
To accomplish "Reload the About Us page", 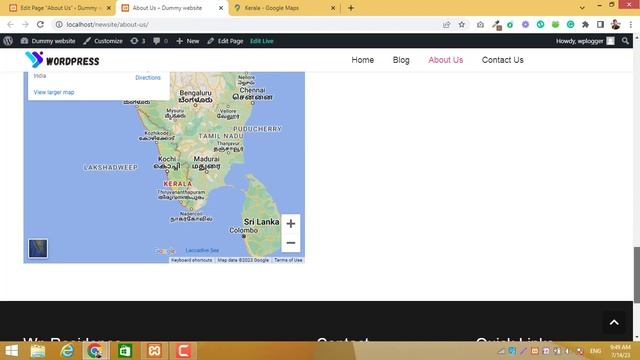I will [40, 24].
